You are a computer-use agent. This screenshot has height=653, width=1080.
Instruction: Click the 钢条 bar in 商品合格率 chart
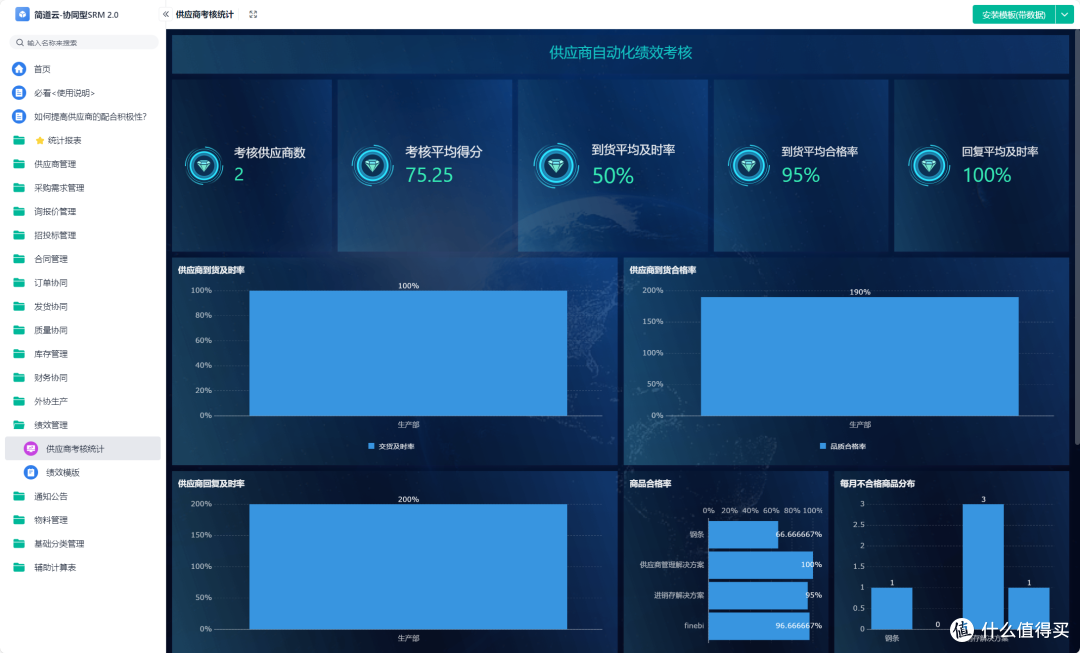(x=743, y=535)
